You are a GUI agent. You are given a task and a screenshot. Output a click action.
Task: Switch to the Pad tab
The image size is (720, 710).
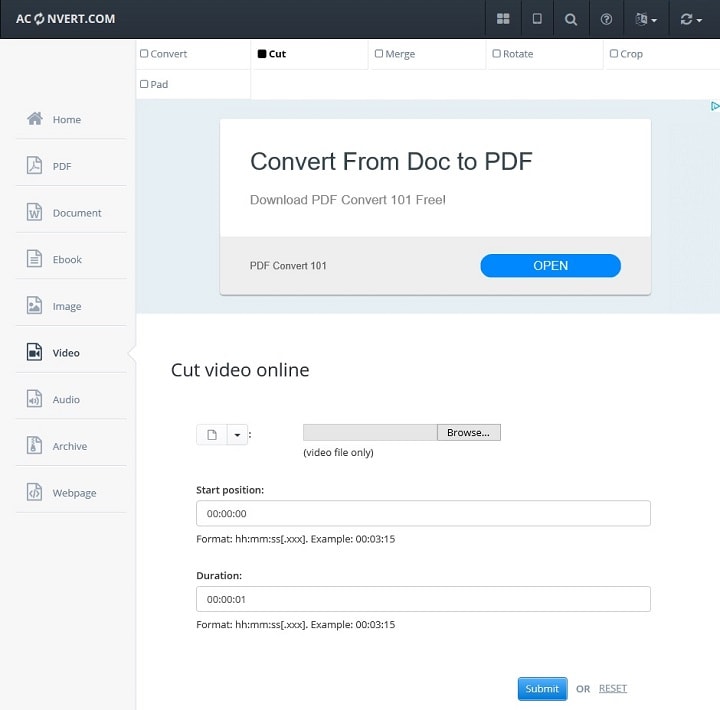point(158,84)
